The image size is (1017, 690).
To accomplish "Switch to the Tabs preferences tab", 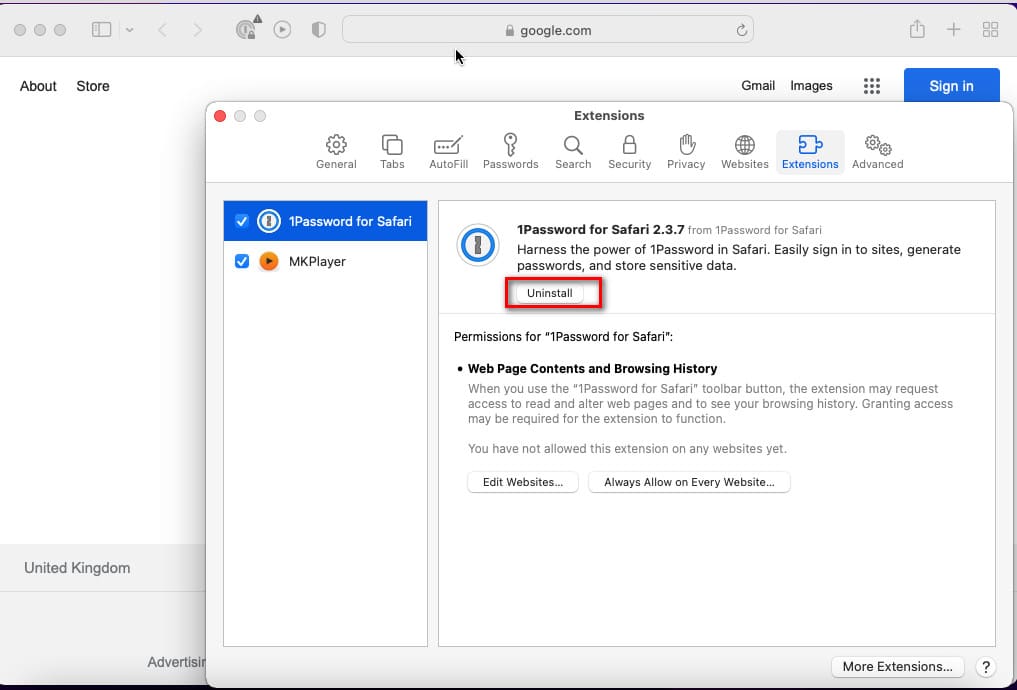I will pyautogui.click(x=392, y=152).
